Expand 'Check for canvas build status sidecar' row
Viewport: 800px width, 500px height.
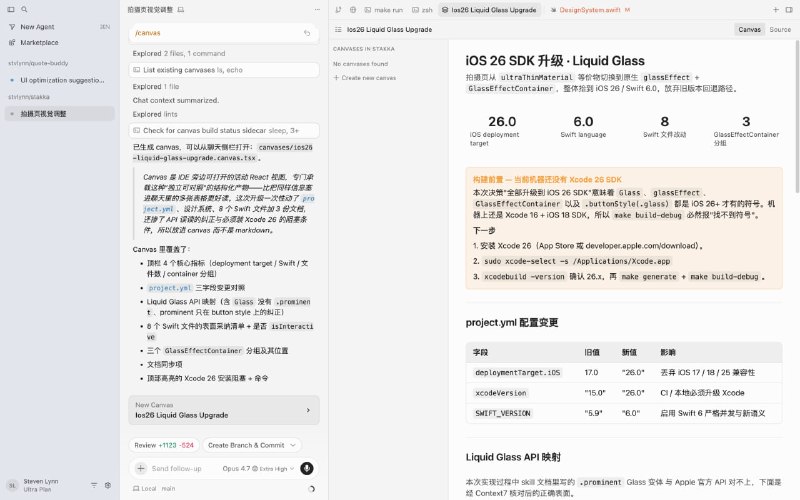click(x=224, y=131)
